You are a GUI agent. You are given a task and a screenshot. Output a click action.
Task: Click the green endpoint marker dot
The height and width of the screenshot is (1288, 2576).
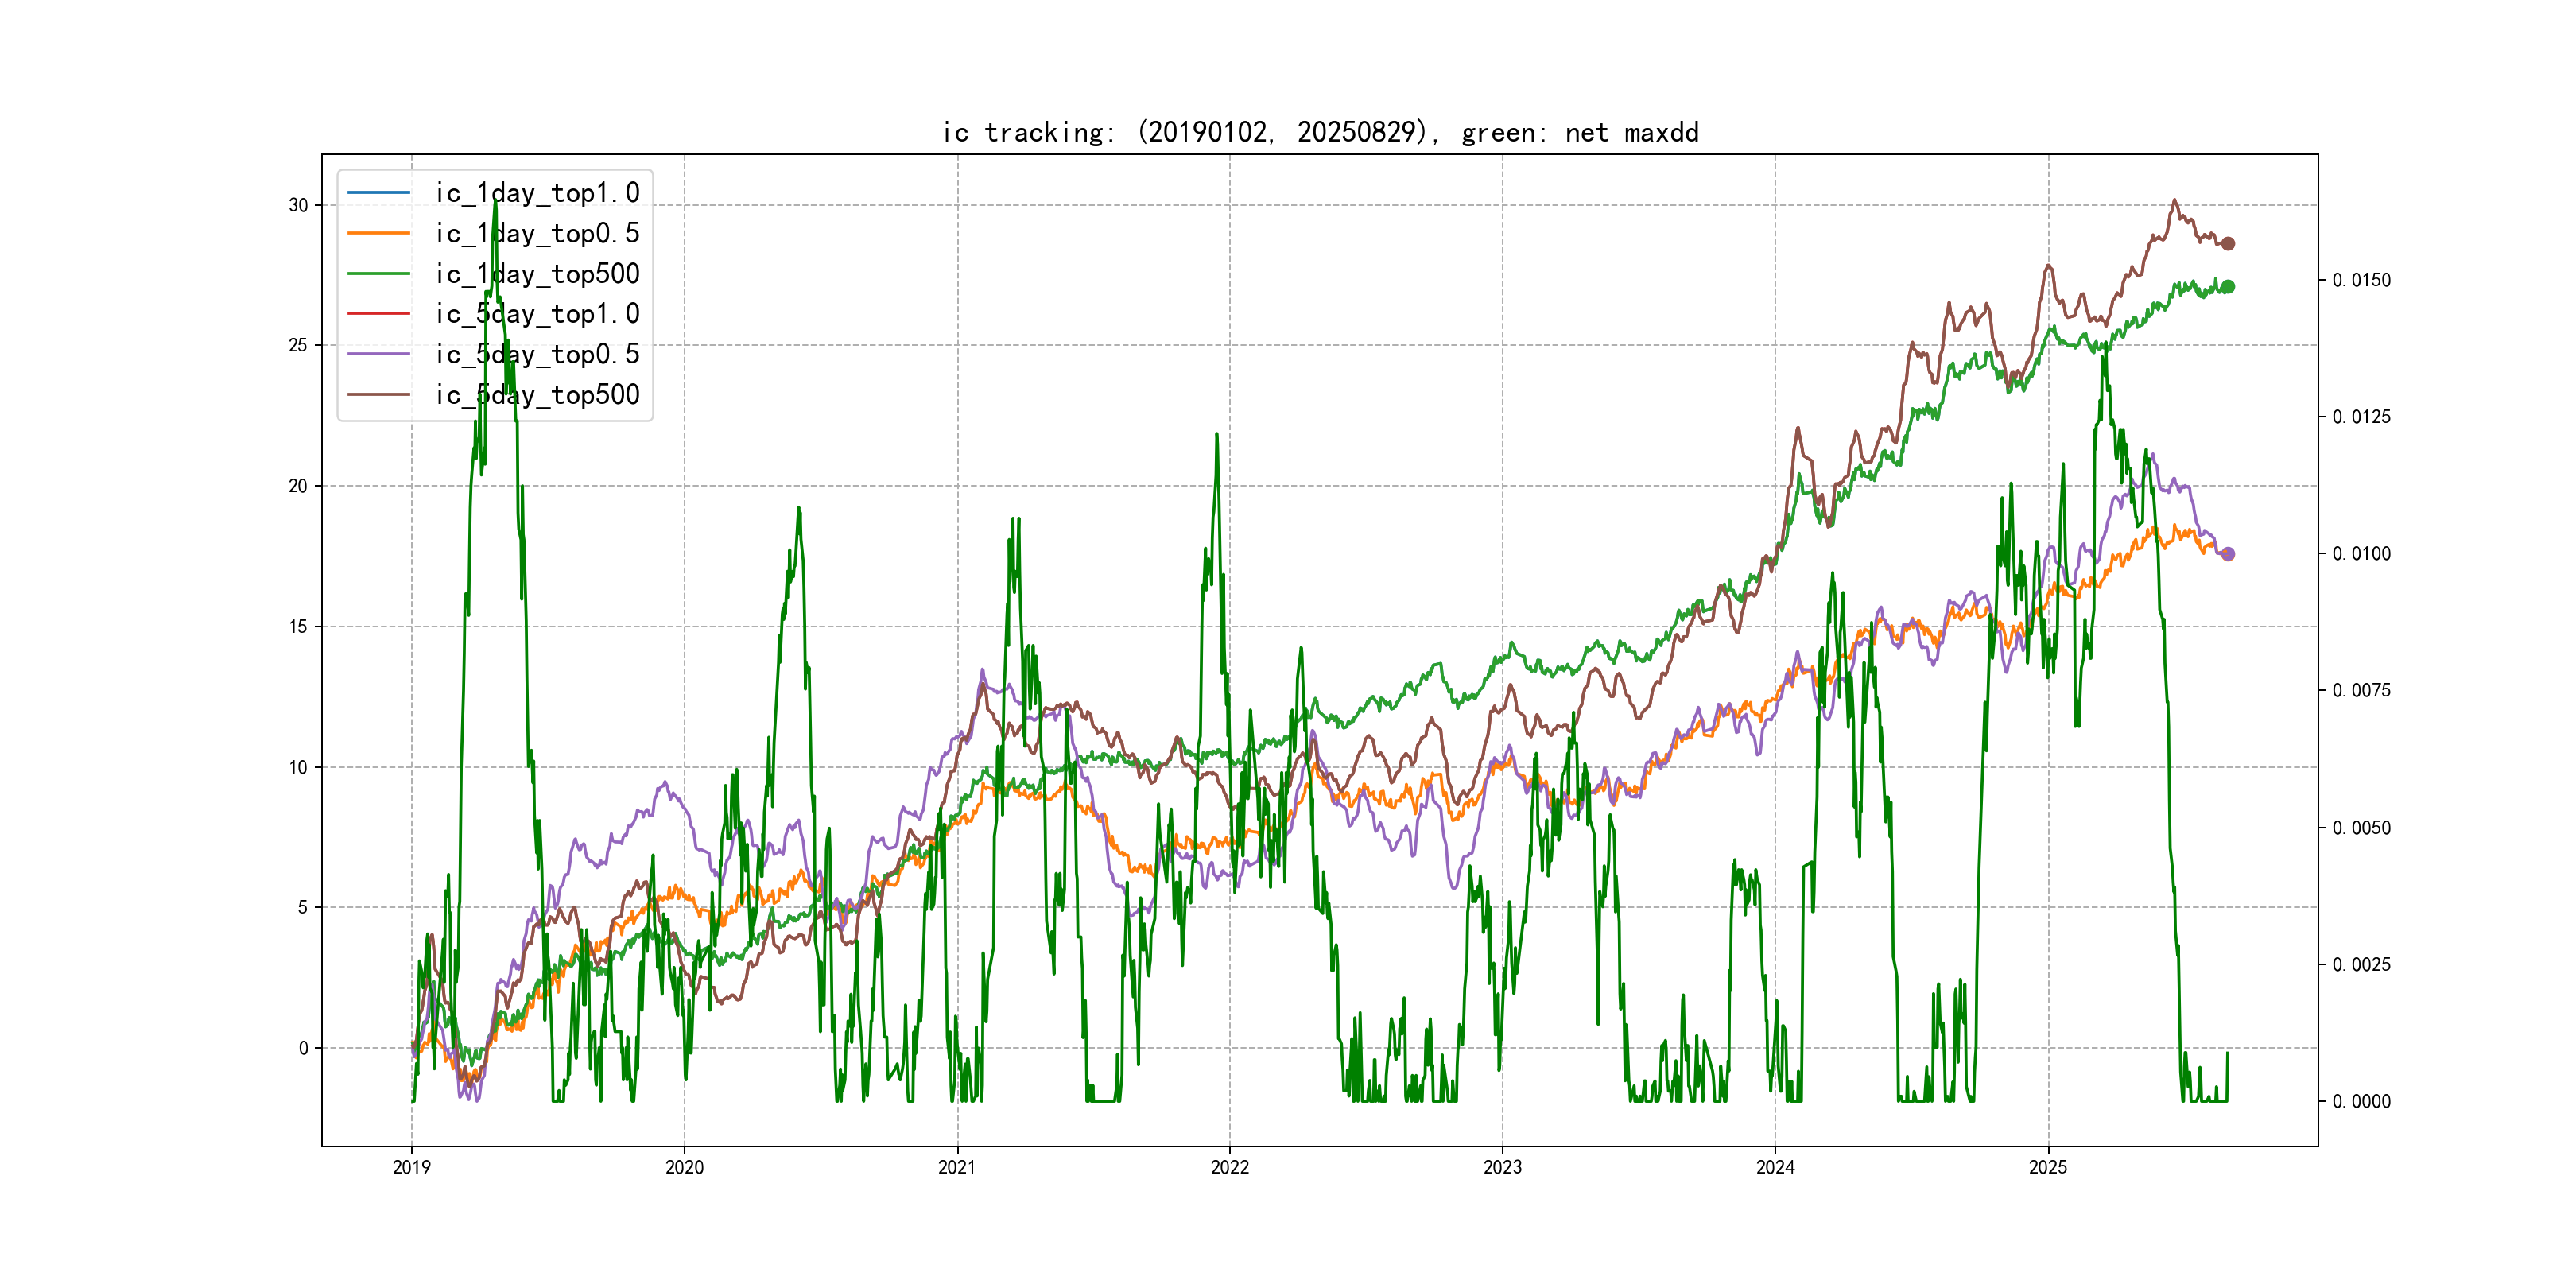coord(2228,287)
